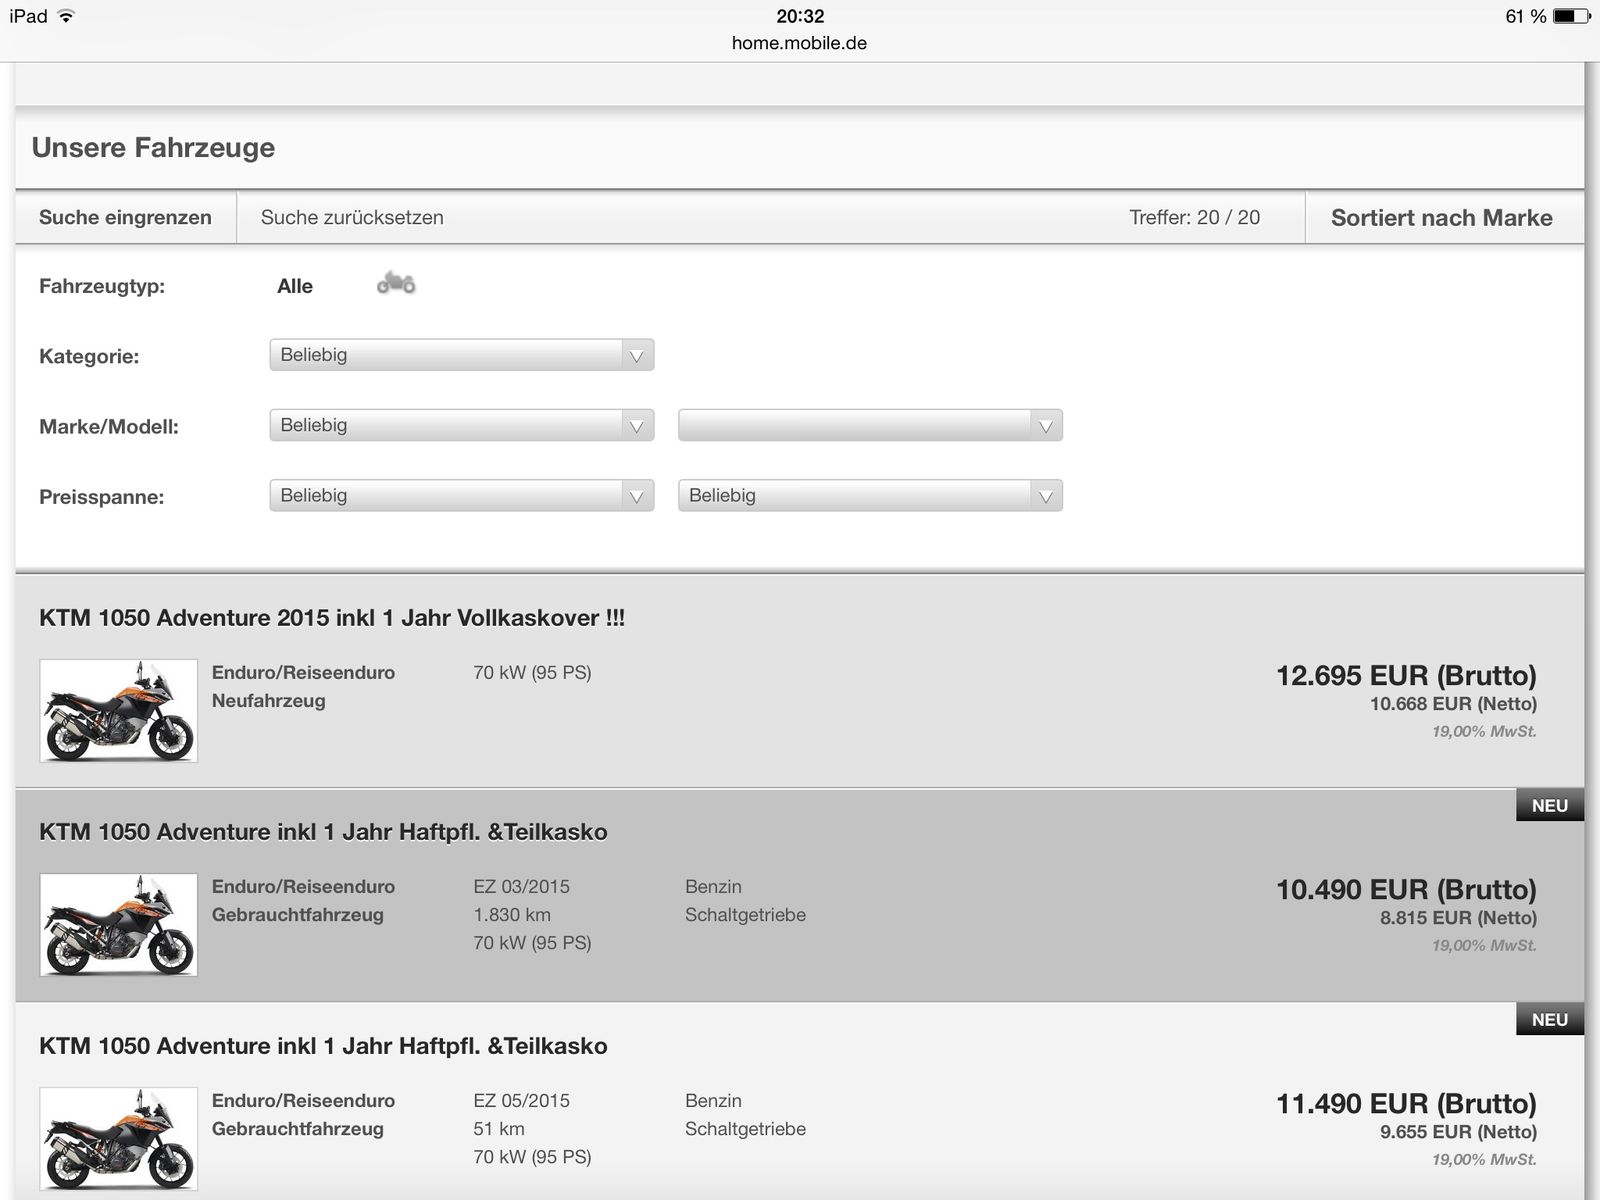Tap the Wi-Fi status icon

click(x=66, y=16)
